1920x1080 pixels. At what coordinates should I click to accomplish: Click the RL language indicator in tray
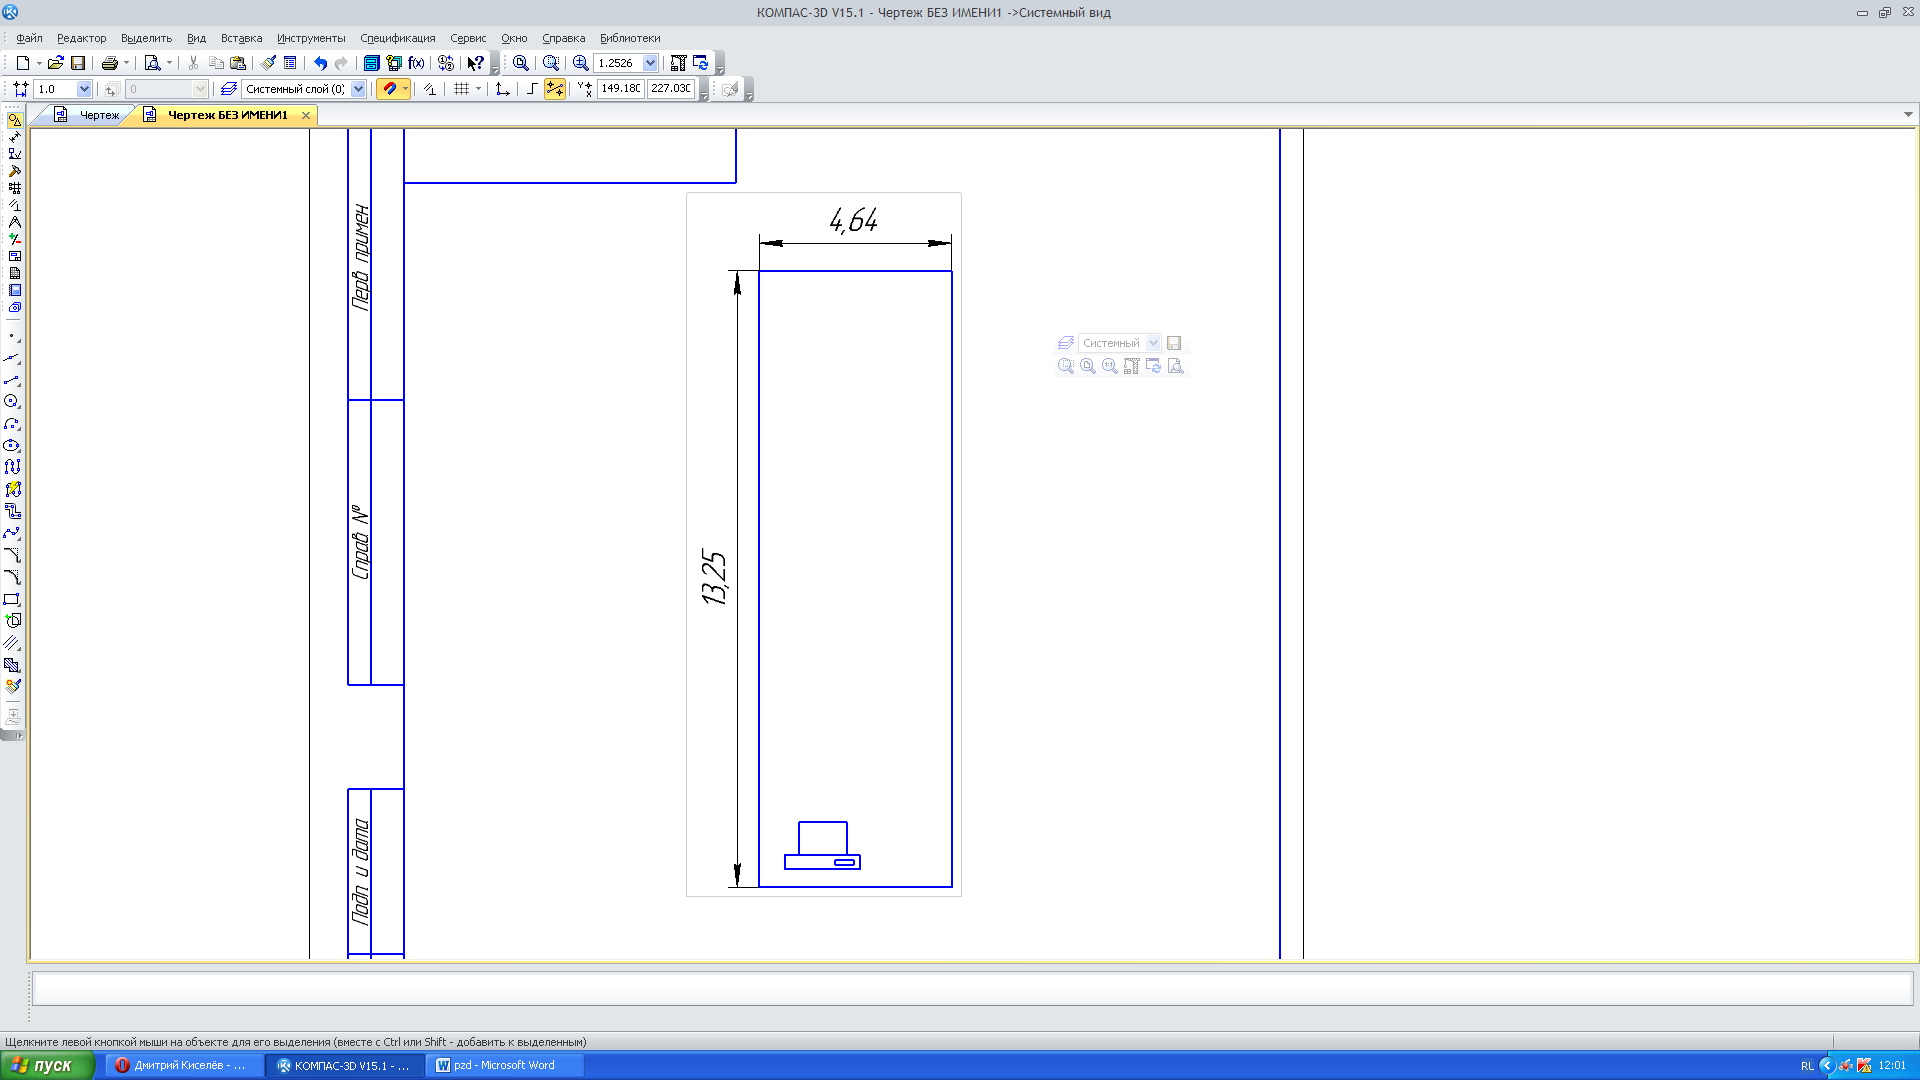tap(1807, 1066)
